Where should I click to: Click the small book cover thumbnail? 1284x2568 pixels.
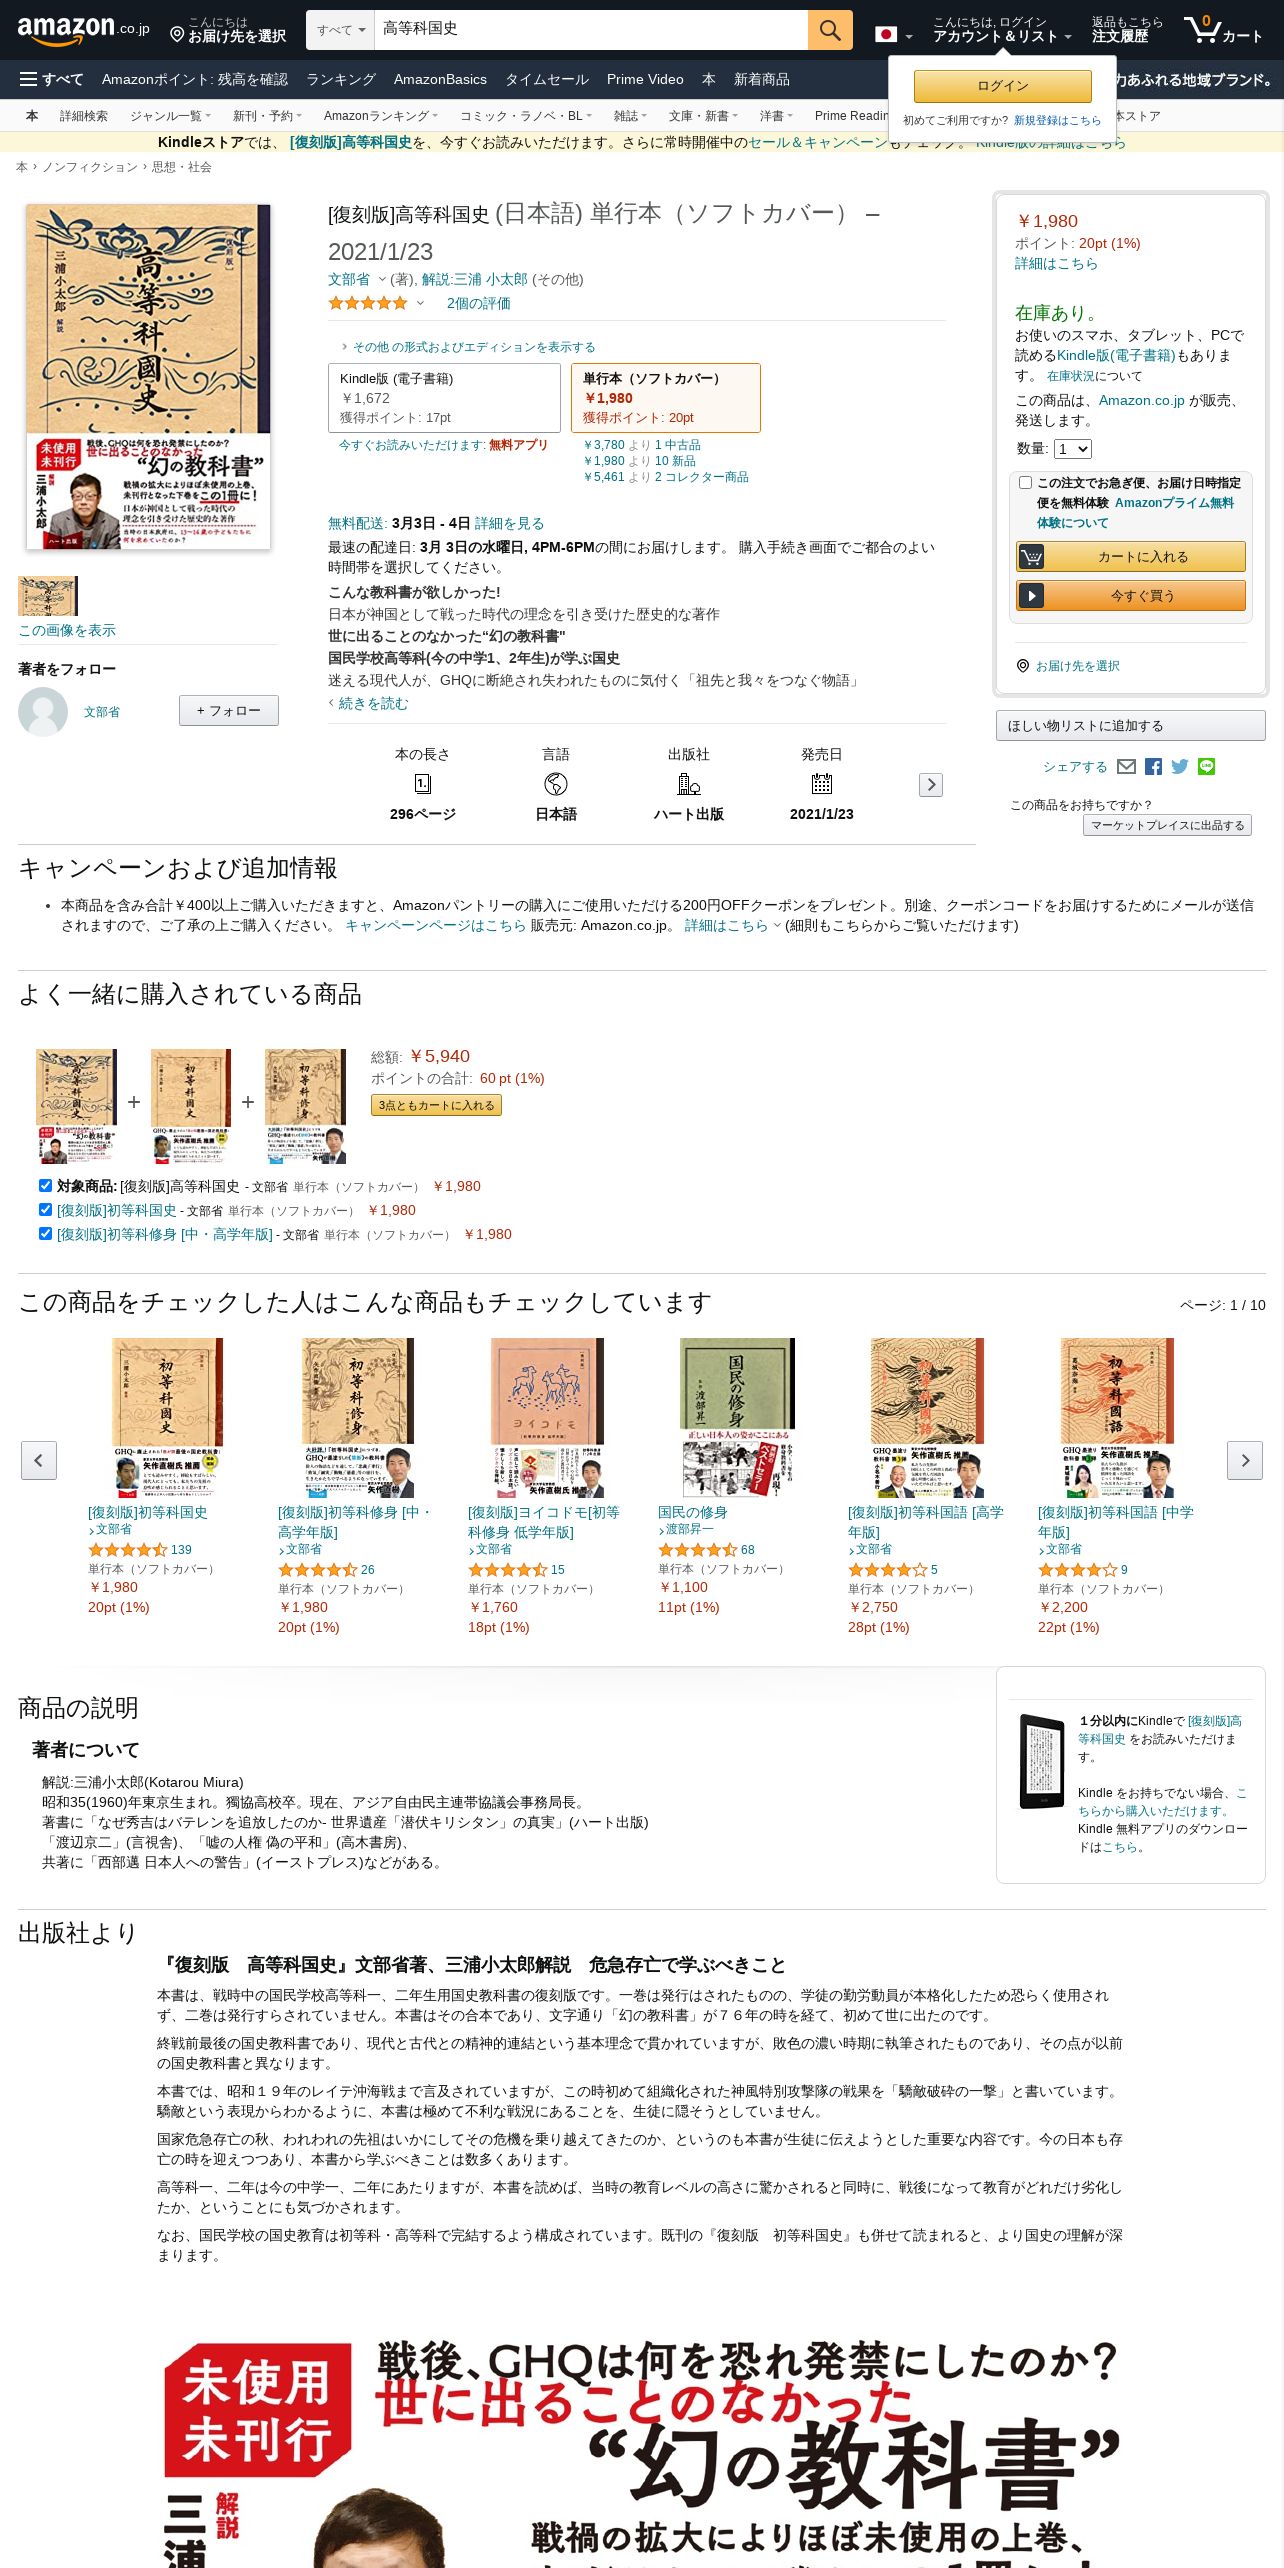point(48,596)
